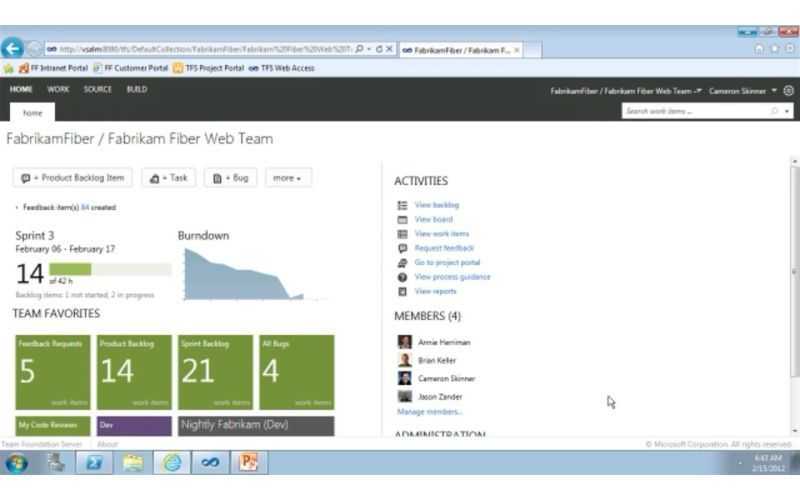Expand the more dropdown button
The image size is (800, 500).
click(x=288, y=178)
